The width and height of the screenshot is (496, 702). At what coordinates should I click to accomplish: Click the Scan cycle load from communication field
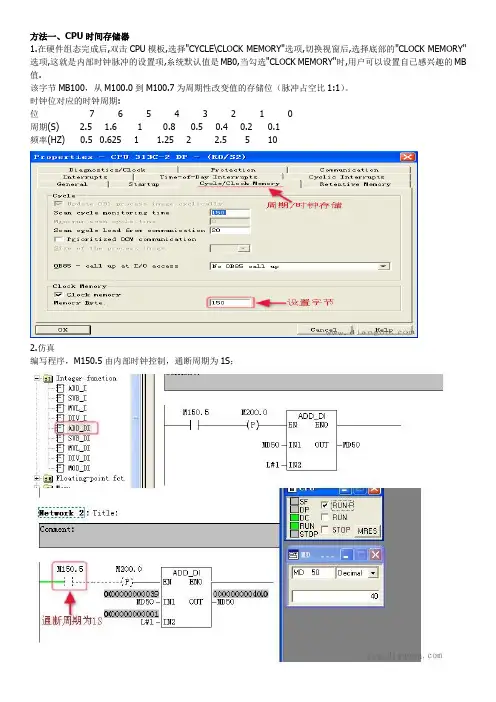(x=230, y=230)
